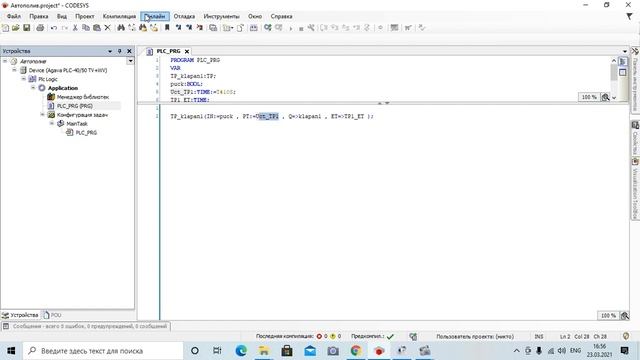Collapse the Application tree node
640x360 pixels.
[x=33, y=88]
